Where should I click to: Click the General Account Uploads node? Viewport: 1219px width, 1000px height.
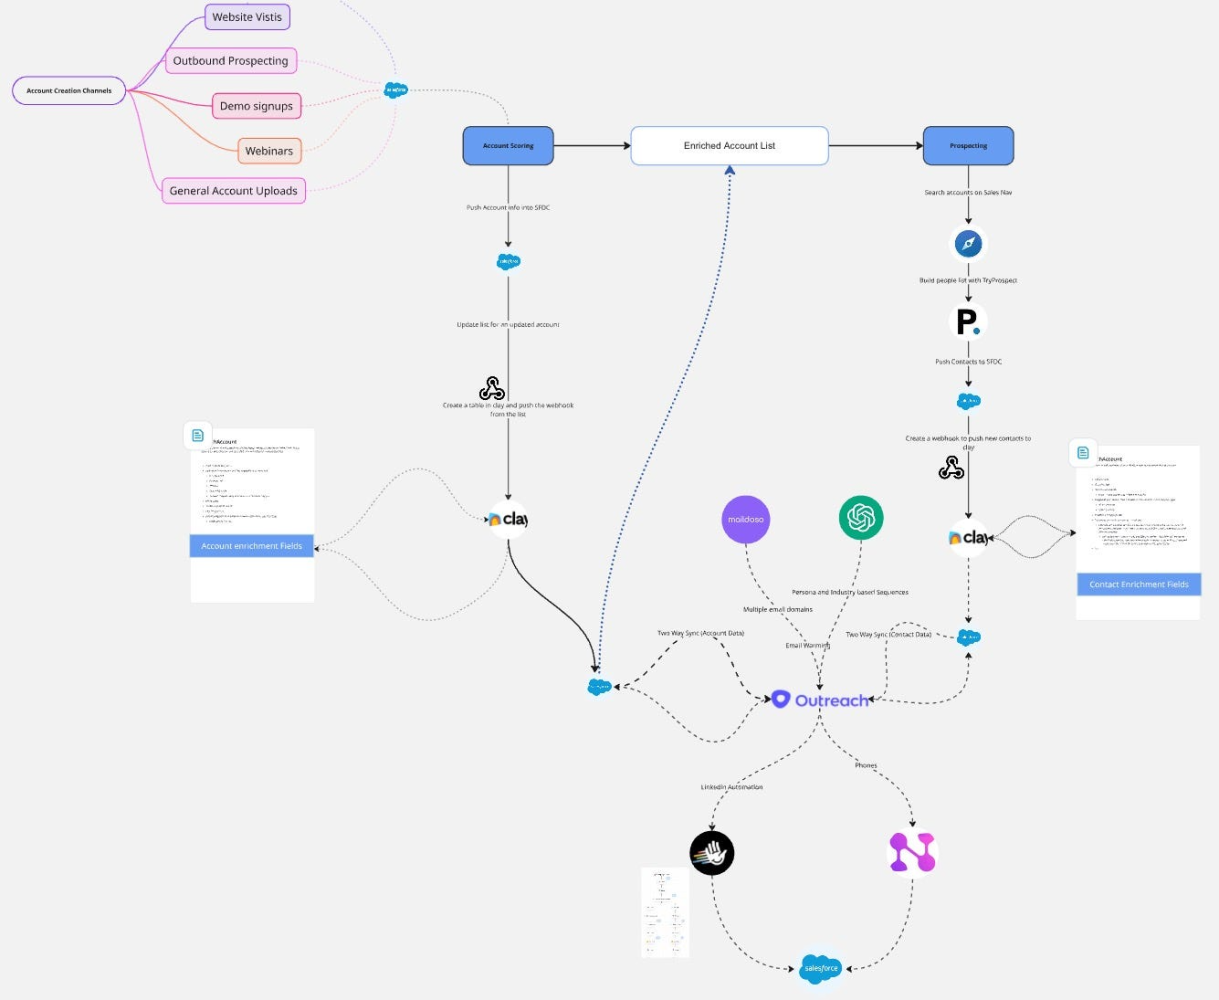pyautogui.click(x=233, y=191)
